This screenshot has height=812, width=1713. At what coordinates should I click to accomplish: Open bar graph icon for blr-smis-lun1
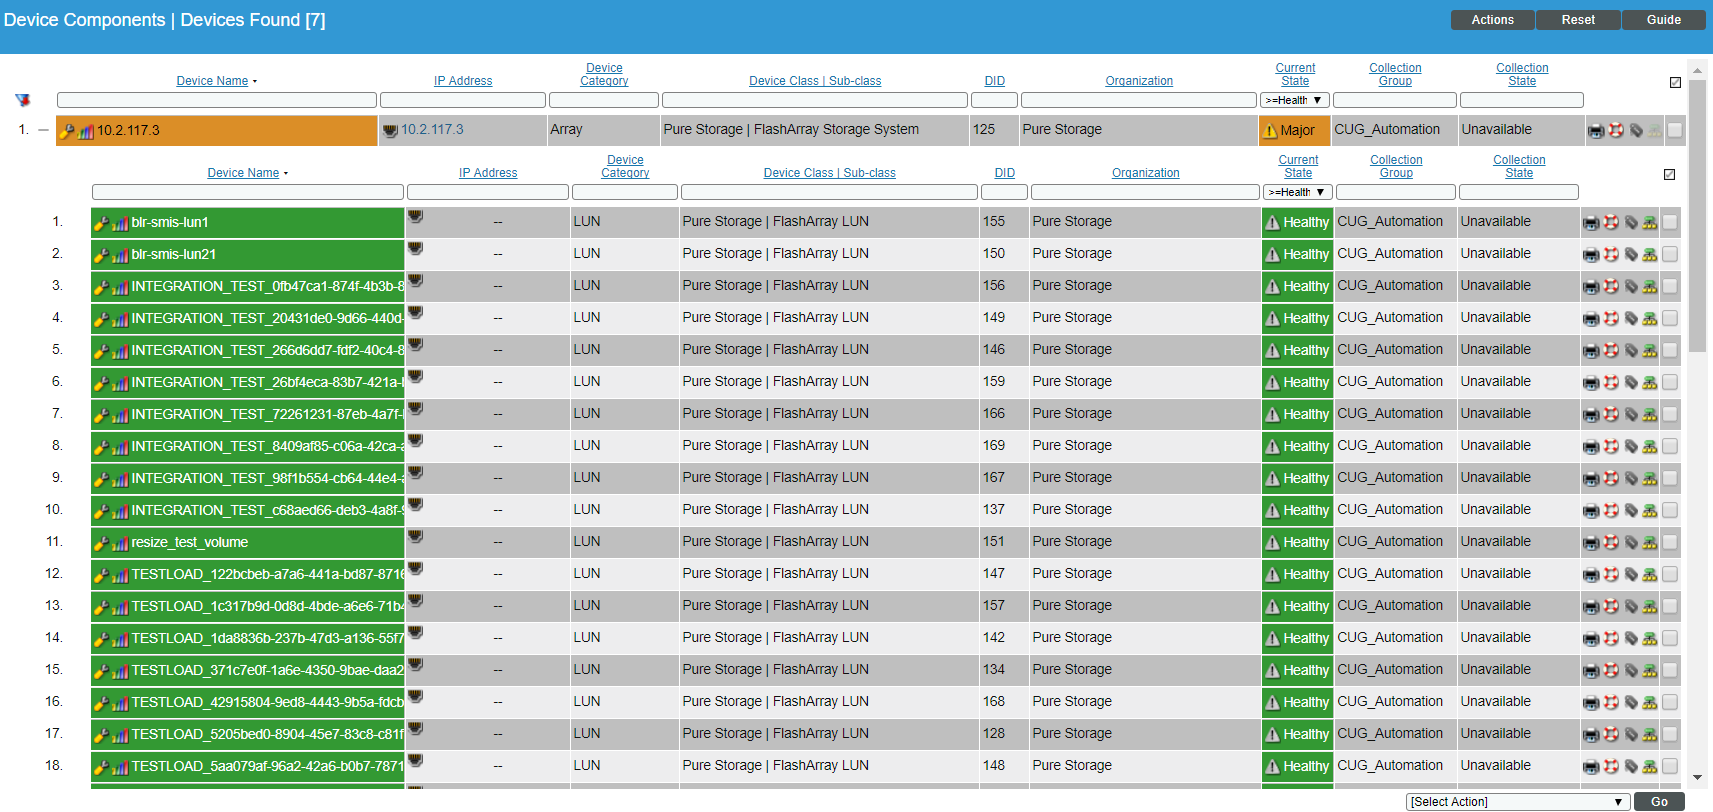120,224
